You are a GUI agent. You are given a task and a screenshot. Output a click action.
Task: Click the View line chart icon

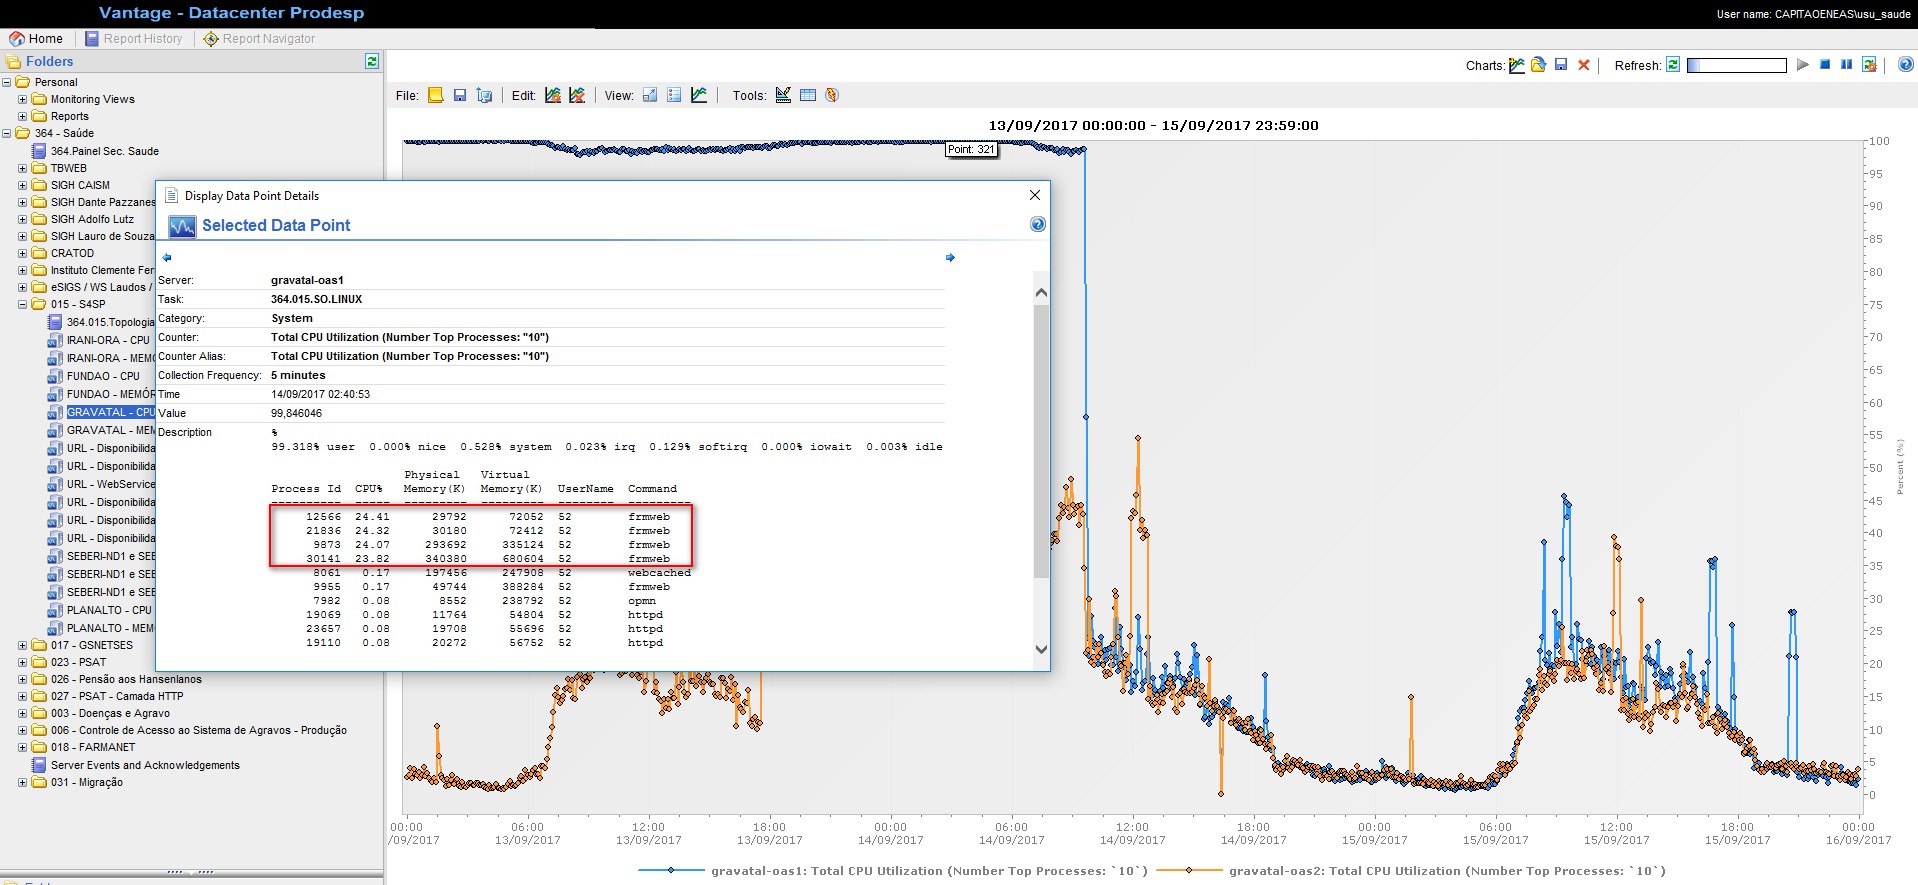pyautogui.click(x=699, y=95)
